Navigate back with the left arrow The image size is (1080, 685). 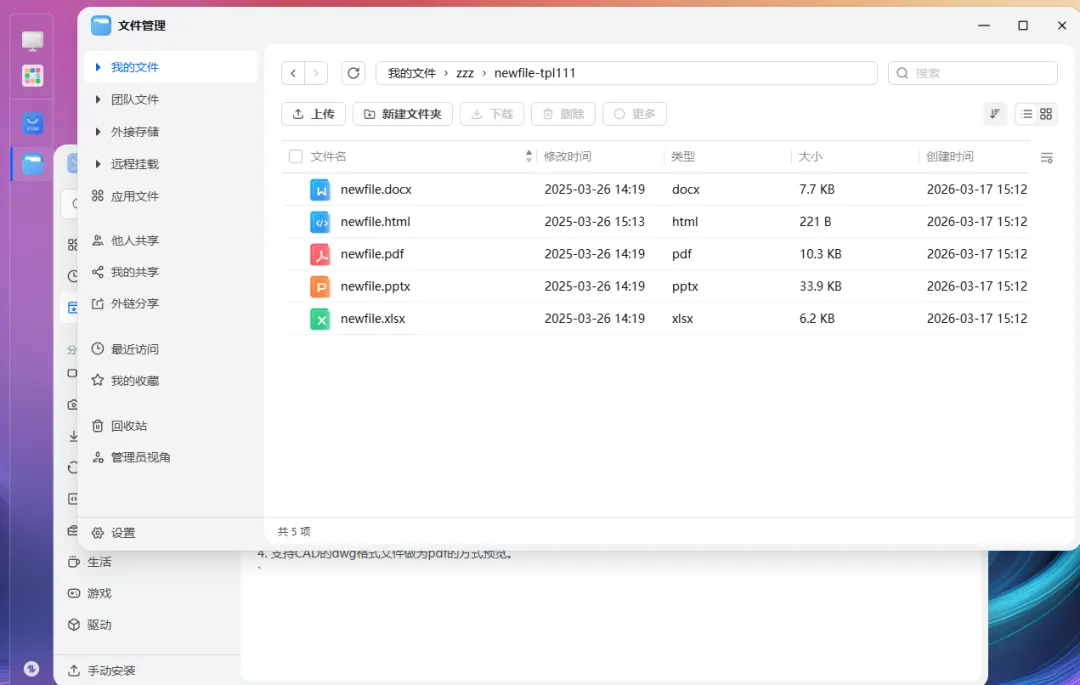point(293,73)
